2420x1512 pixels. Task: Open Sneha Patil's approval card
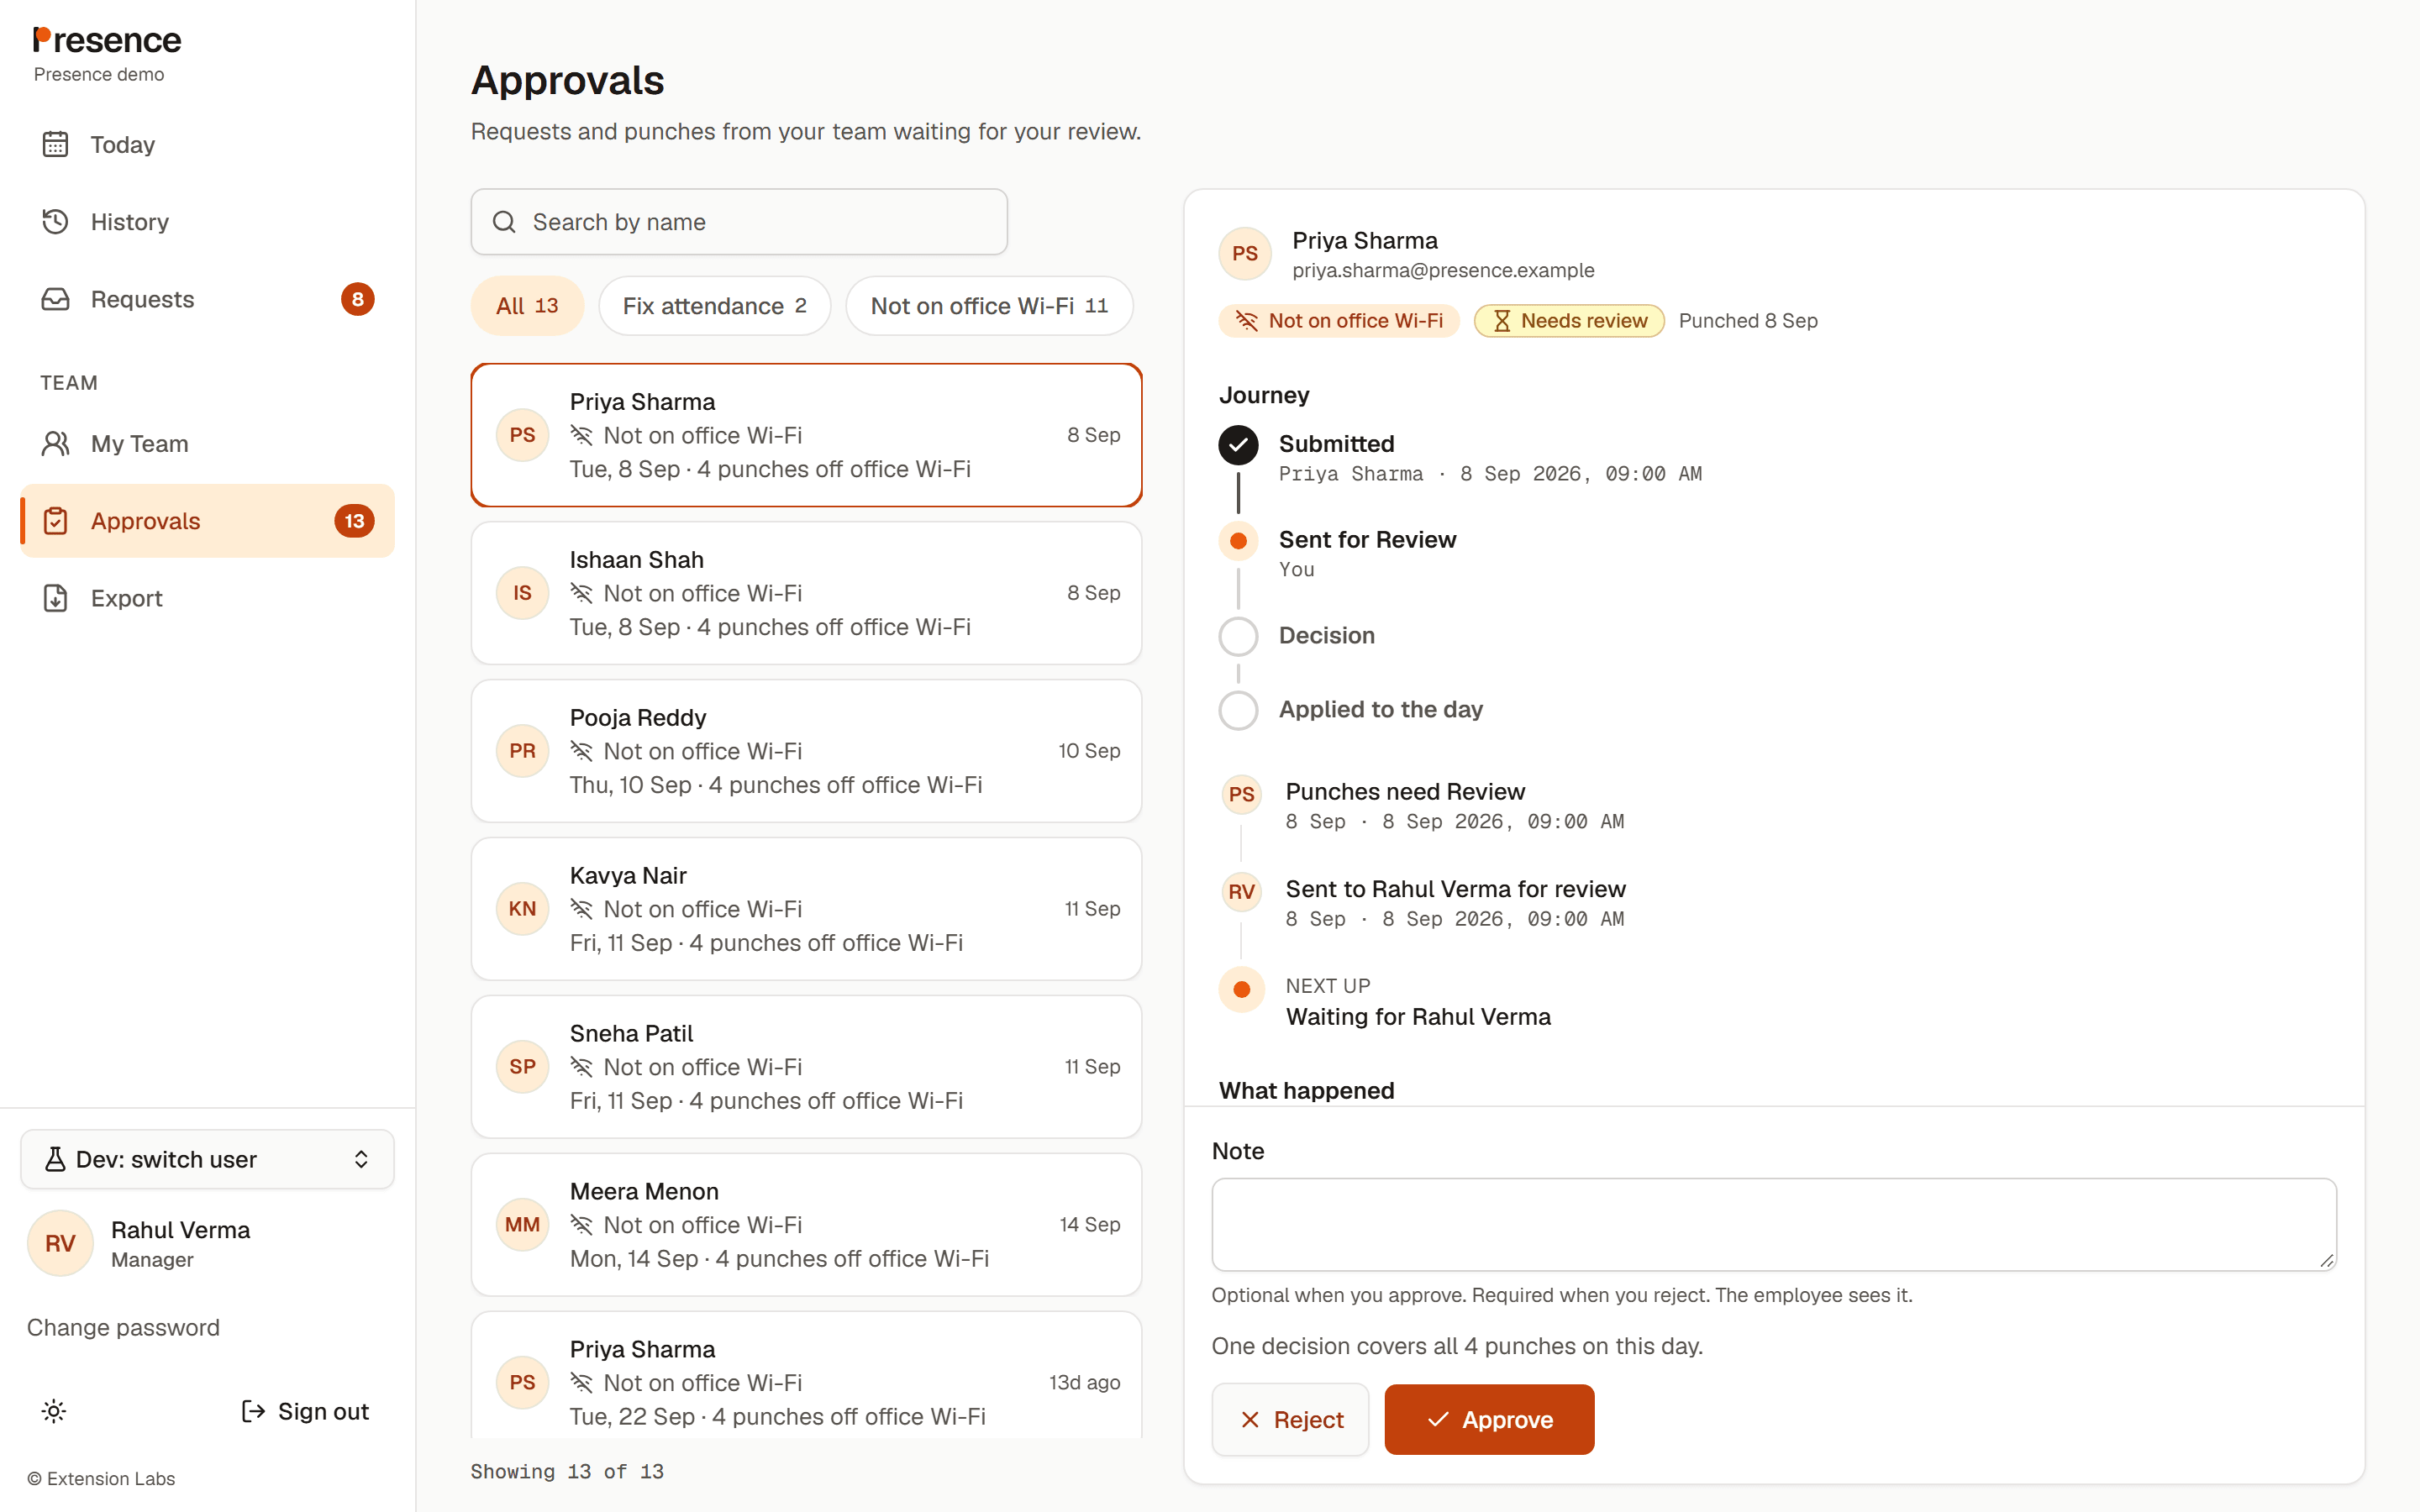tap(806, 1067)
